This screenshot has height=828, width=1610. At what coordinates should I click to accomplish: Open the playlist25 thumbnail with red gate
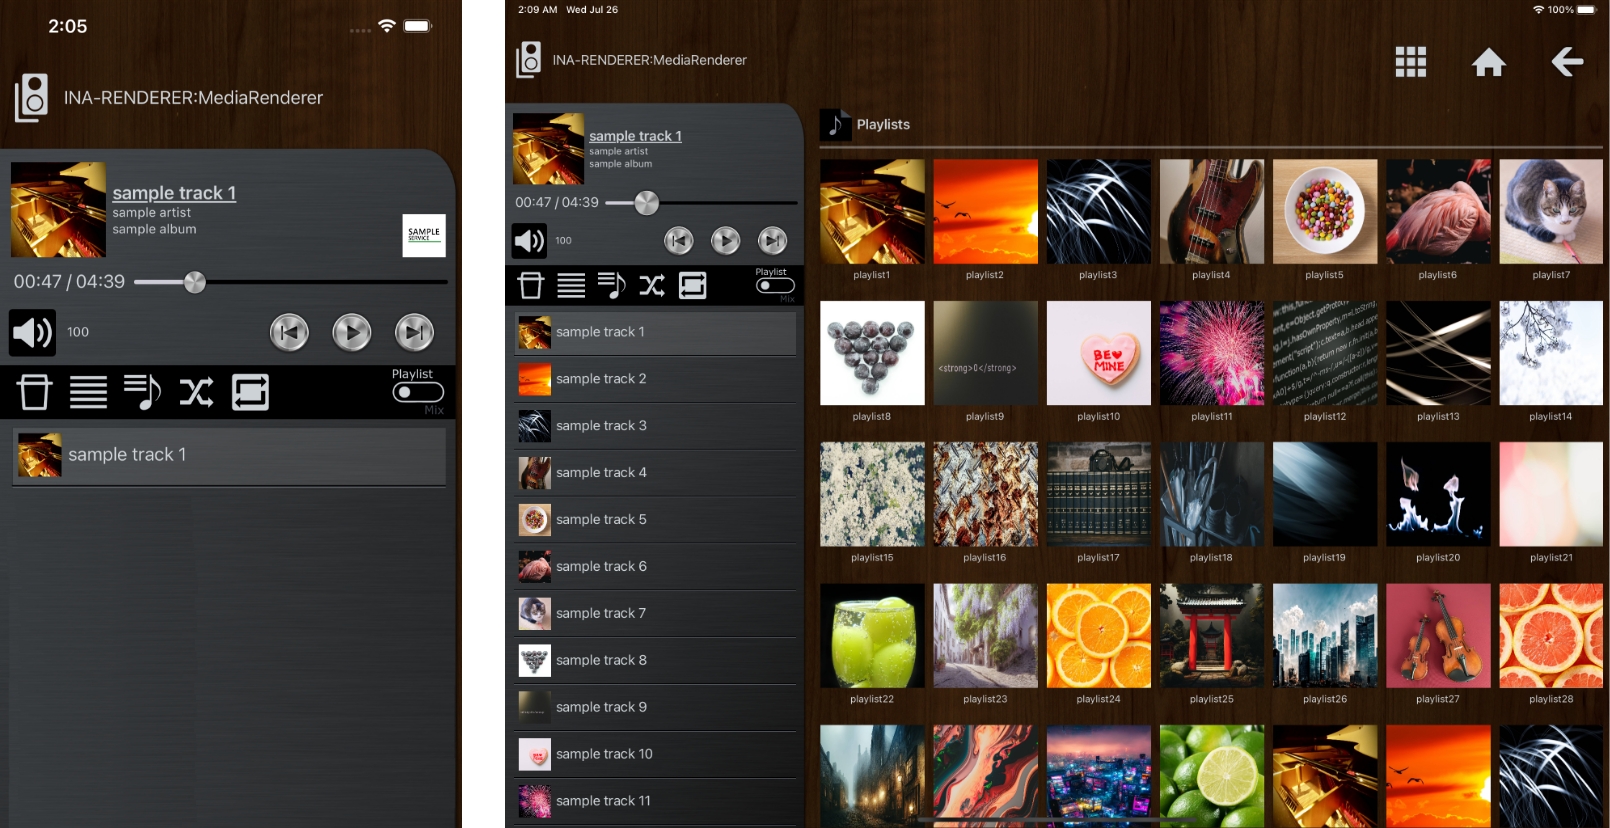(x=1211, y=636)
